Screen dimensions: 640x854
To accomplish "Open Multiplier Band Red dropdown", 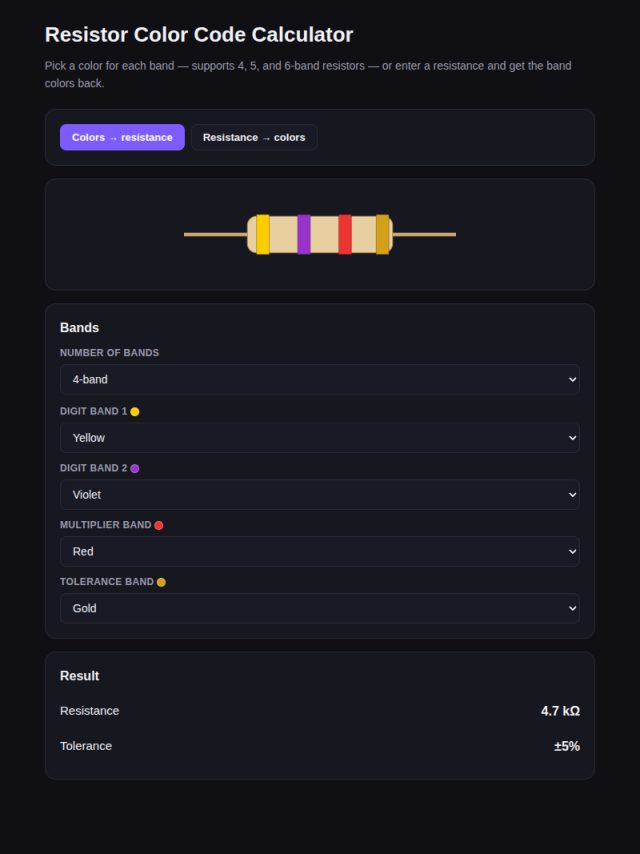I will 320,551.
